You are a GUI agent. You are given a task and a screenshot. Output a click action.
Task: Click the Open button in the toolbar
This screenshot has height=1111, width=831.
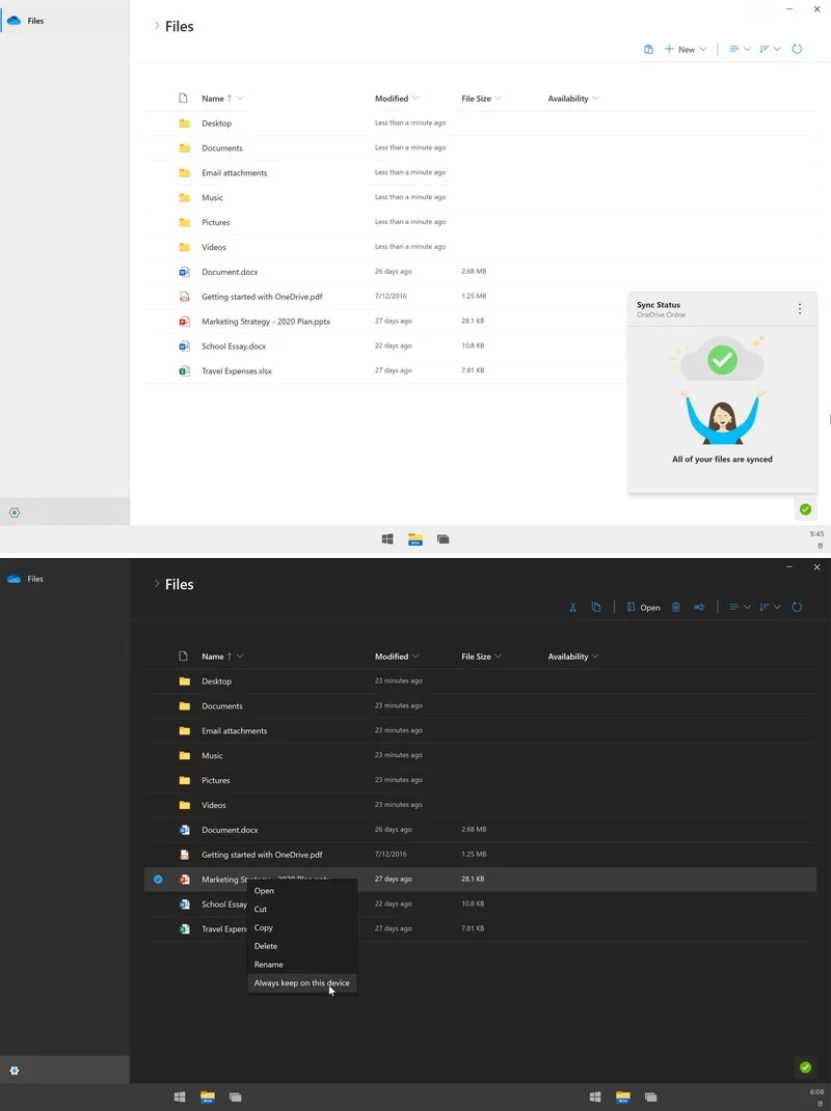click(x=643, y=607)
